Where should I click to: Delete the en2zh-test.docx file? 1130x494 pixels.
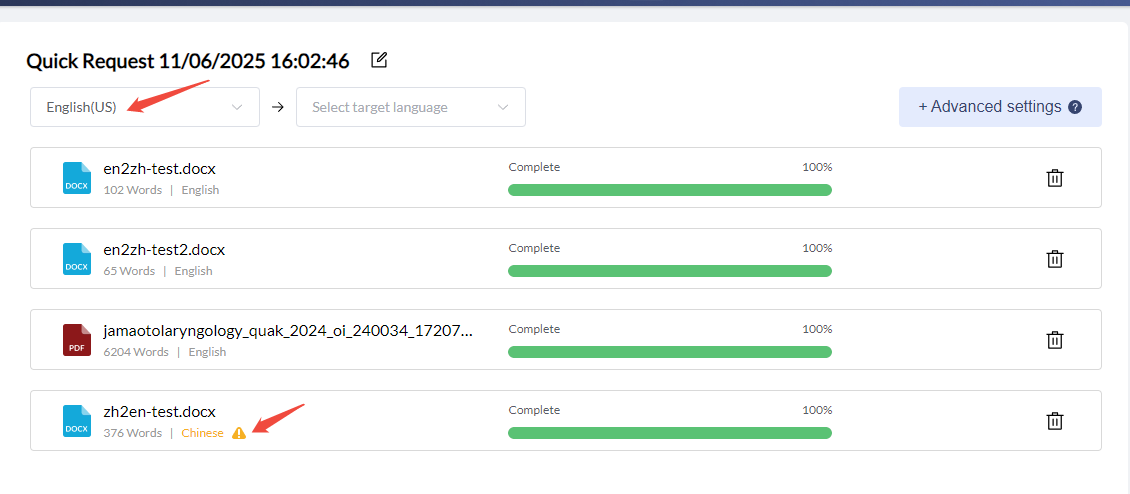(x=1054, y=178)
